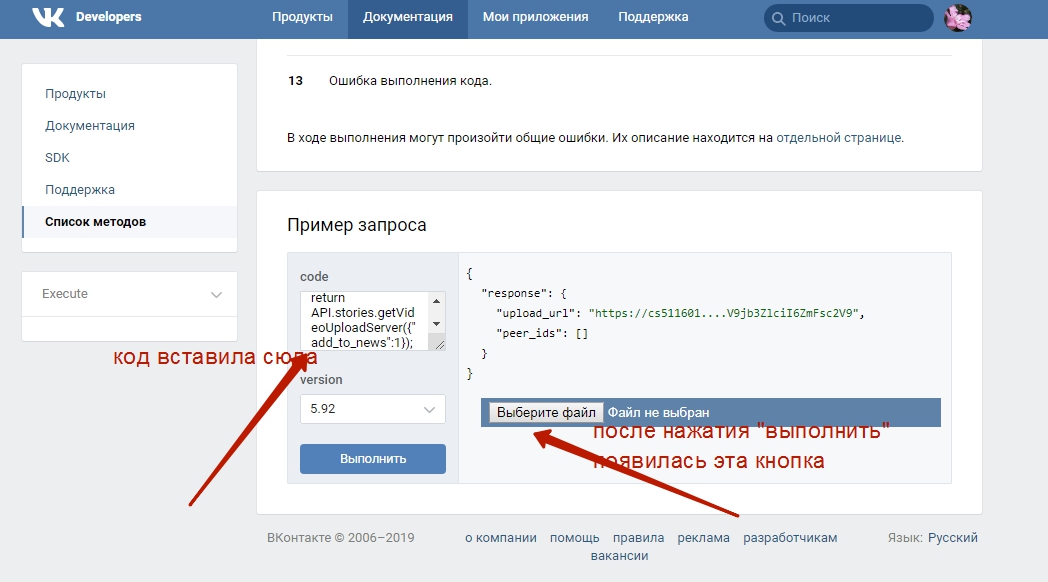Change language via Русский link
The width and height of the screenshot is (1048, 582).
[x=953, y=538]
